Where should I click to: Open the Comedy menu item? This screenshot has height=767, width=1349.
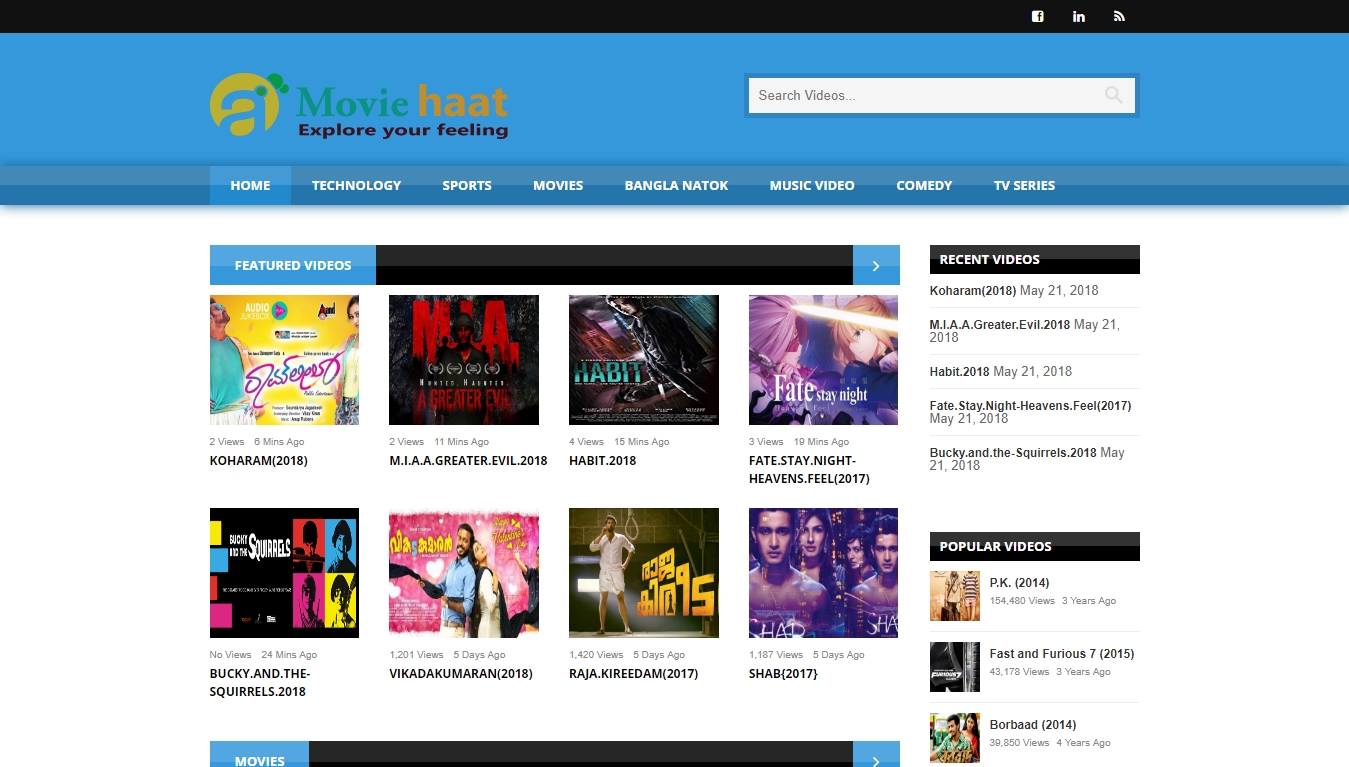pyautogui.click(x=924, y=185)
